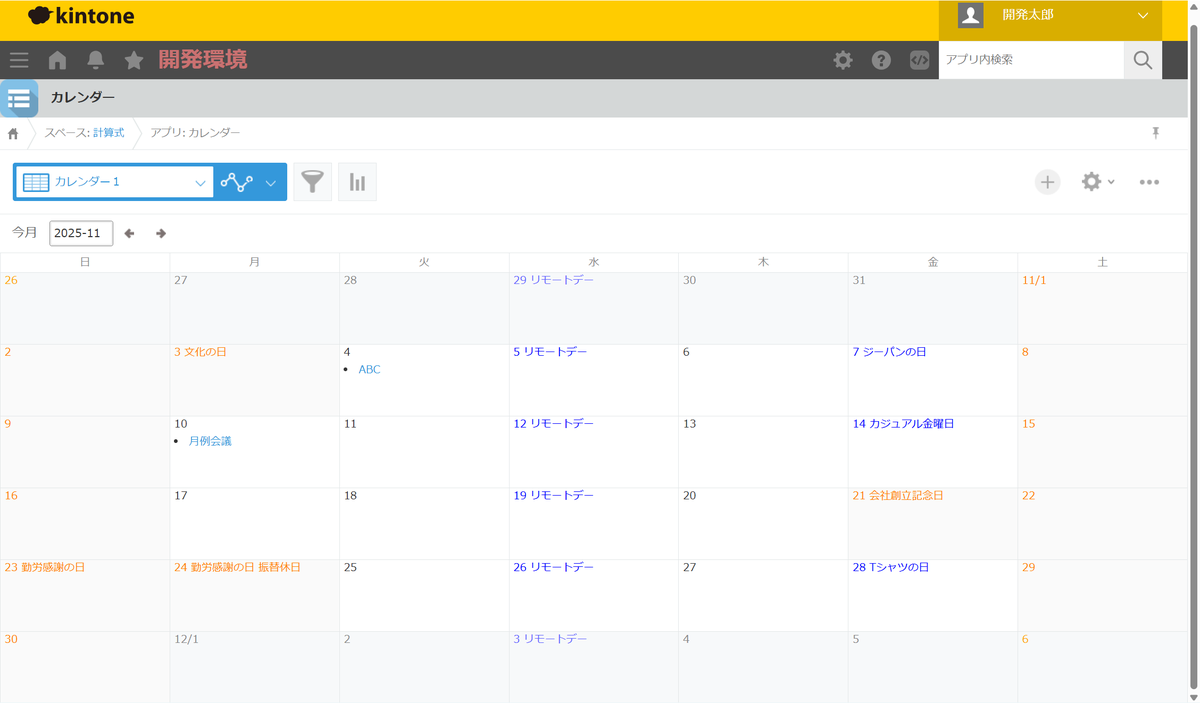Open the help question mark icon
Viewport: 1200px width, 703px height.
[881, 60]
